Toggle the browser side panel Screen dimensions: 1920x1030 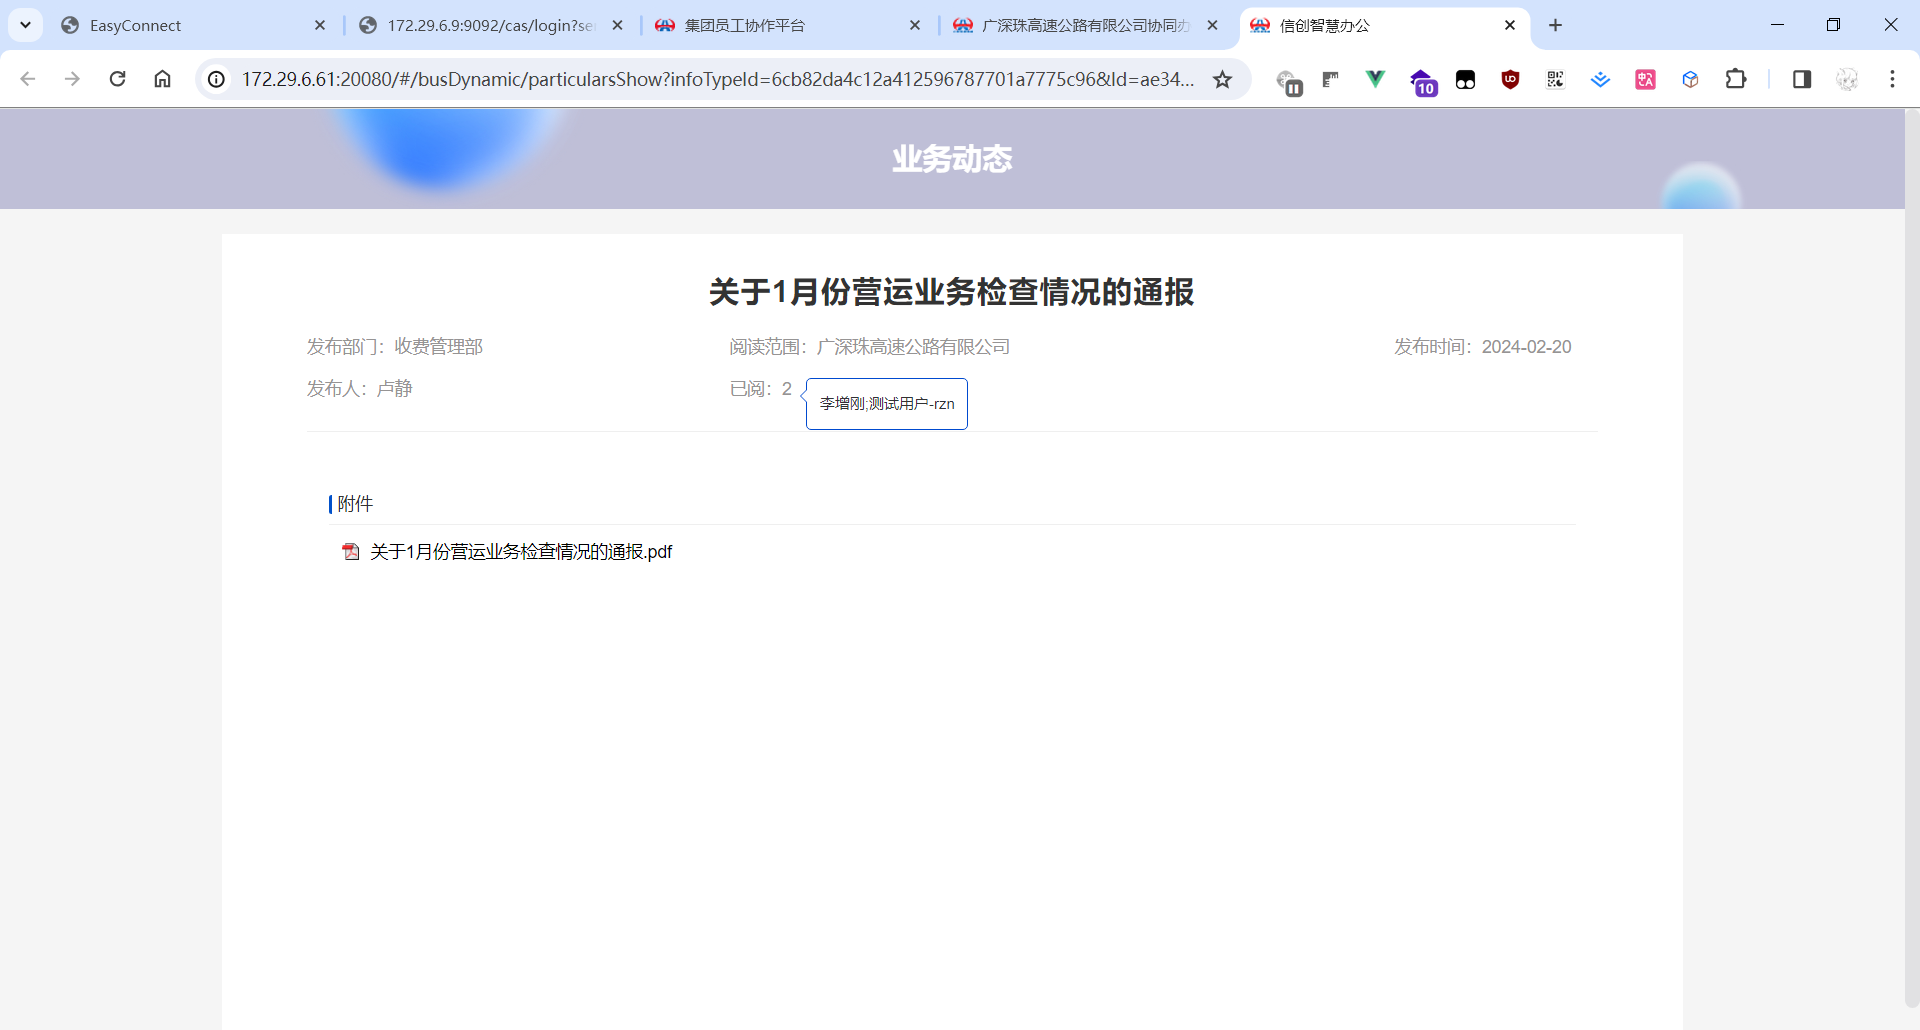pyautogui.click(x=1802, y=79)
